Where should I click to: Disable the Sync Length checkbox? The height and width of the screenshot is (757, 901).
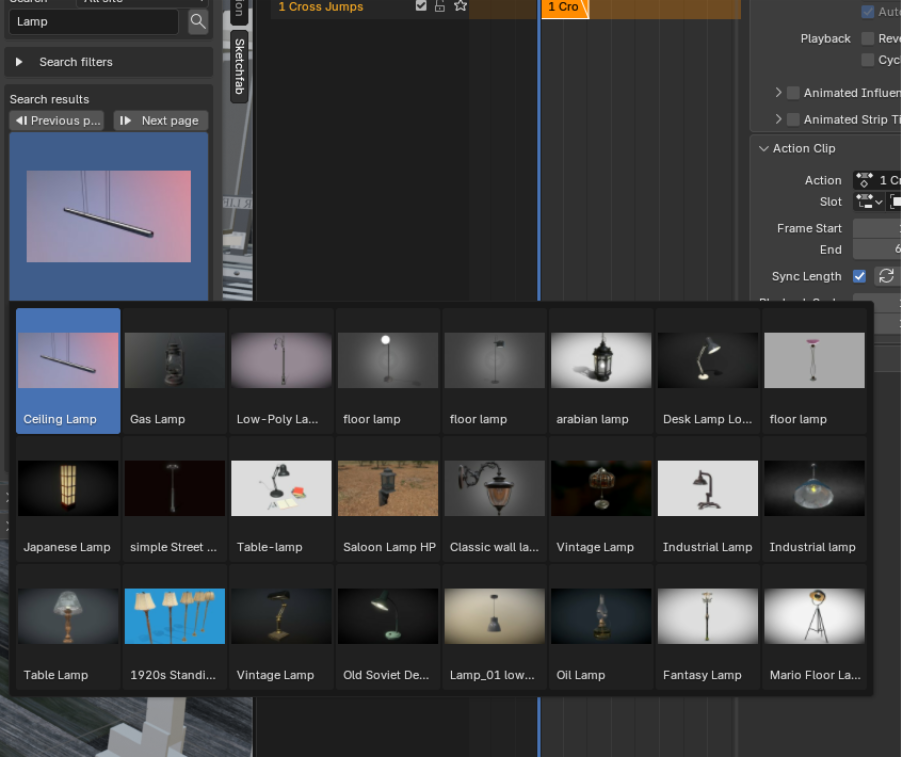[858, 276]
